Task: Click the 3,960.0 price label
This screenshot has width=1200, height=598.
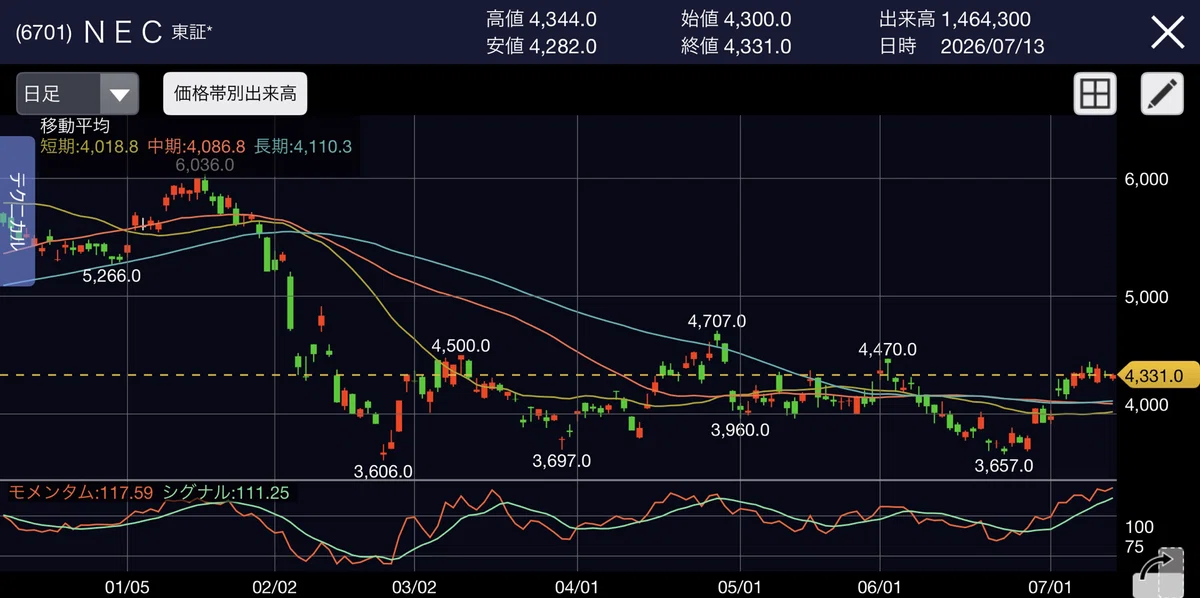Action: tap(740, 430)
